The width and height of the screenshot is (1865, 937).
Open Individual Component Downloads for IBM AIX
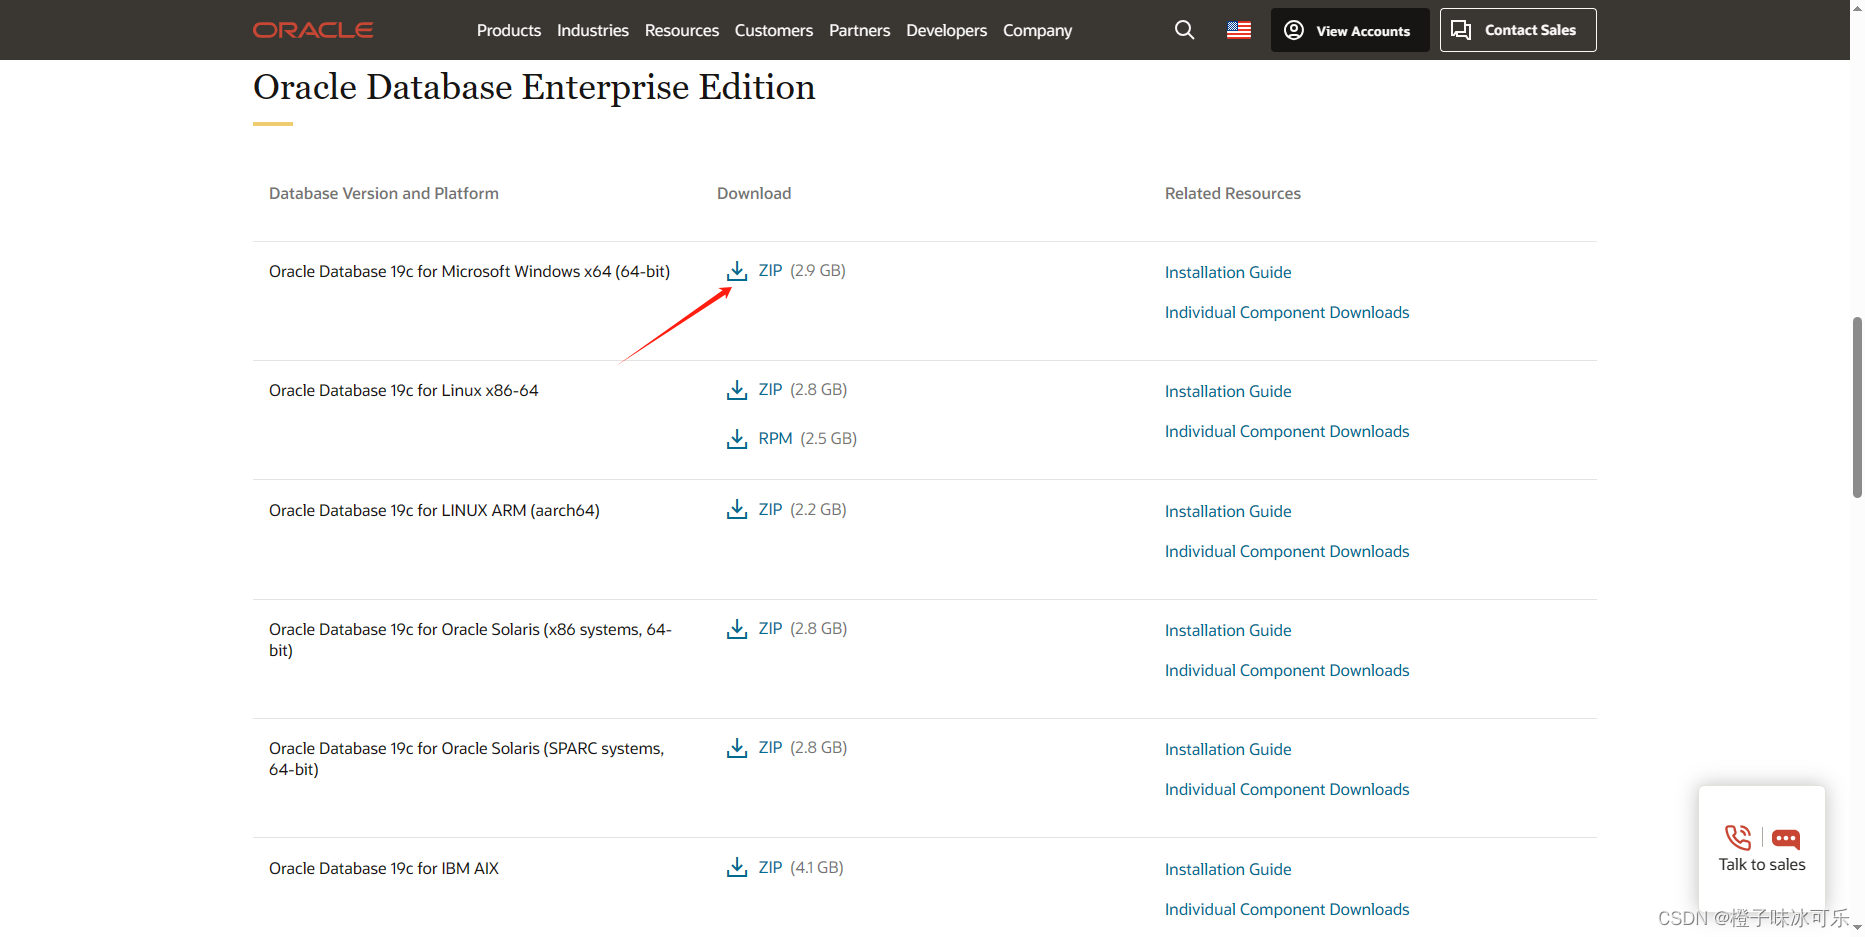point(1287,909)
